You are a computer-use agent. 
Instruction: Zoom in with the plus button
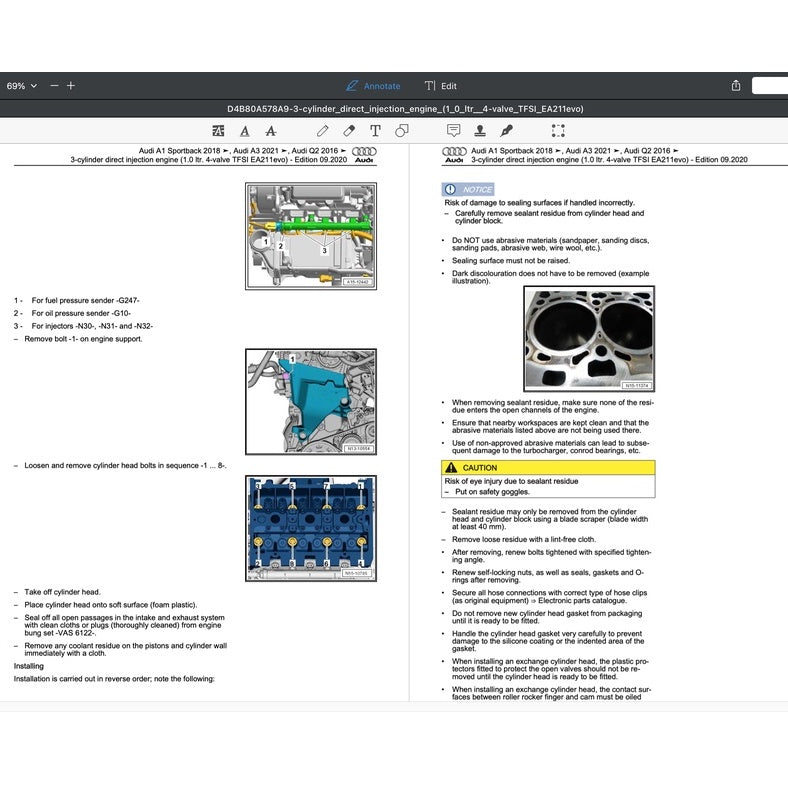pyautogui.click(x=71, y=86)
